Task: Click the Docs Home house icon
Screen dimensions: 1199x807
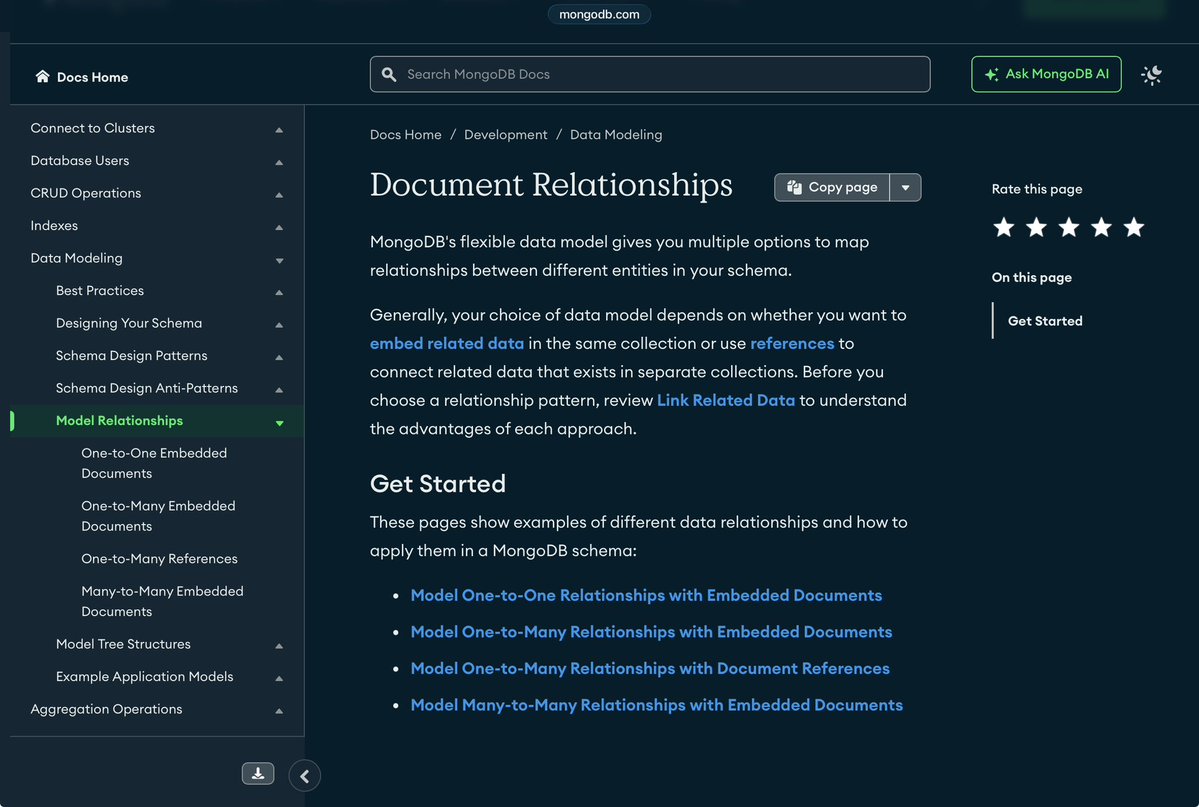Action: coord(40,75)
